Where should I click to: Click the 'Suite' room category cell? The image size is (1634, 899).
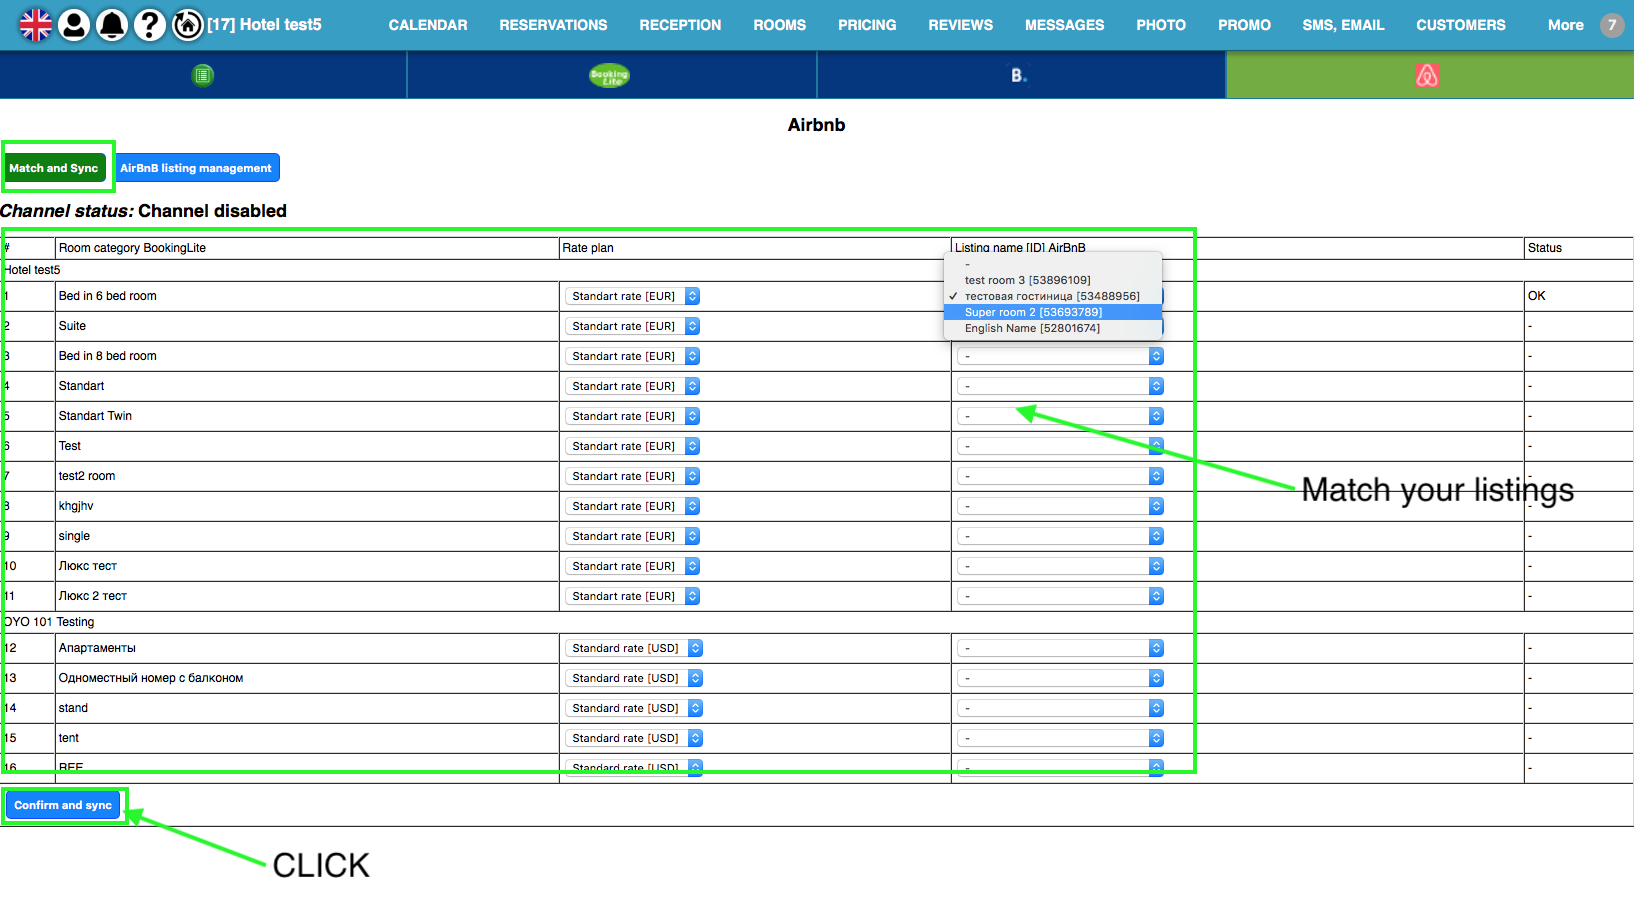tap(307, 326)
